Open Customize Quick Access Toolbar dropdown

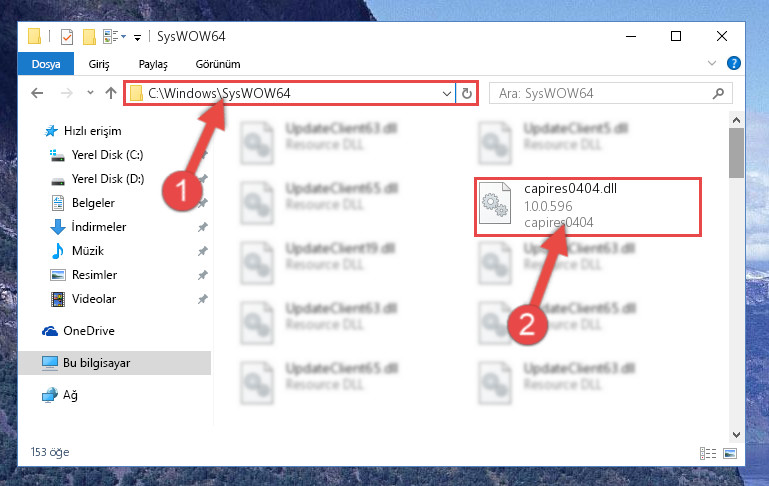[137, 37]
